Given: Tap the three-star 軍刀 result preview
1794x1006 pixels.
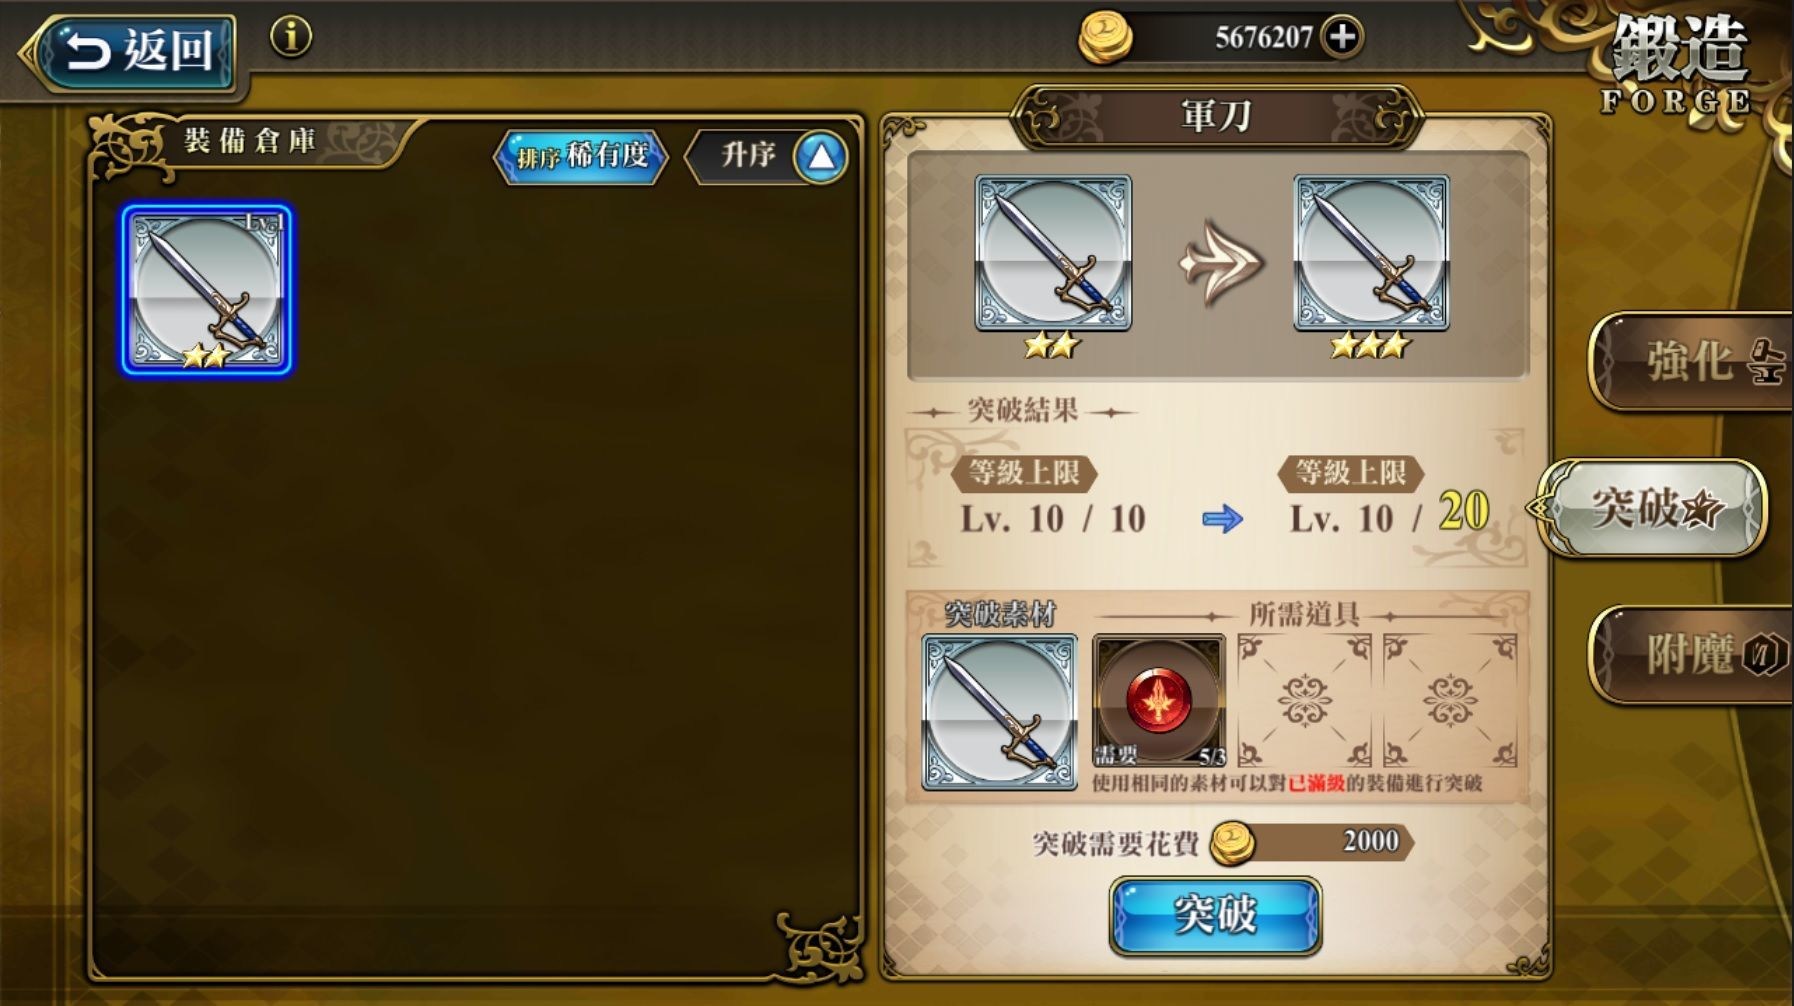Looking at the screenshot, I should coord(1371,253).
